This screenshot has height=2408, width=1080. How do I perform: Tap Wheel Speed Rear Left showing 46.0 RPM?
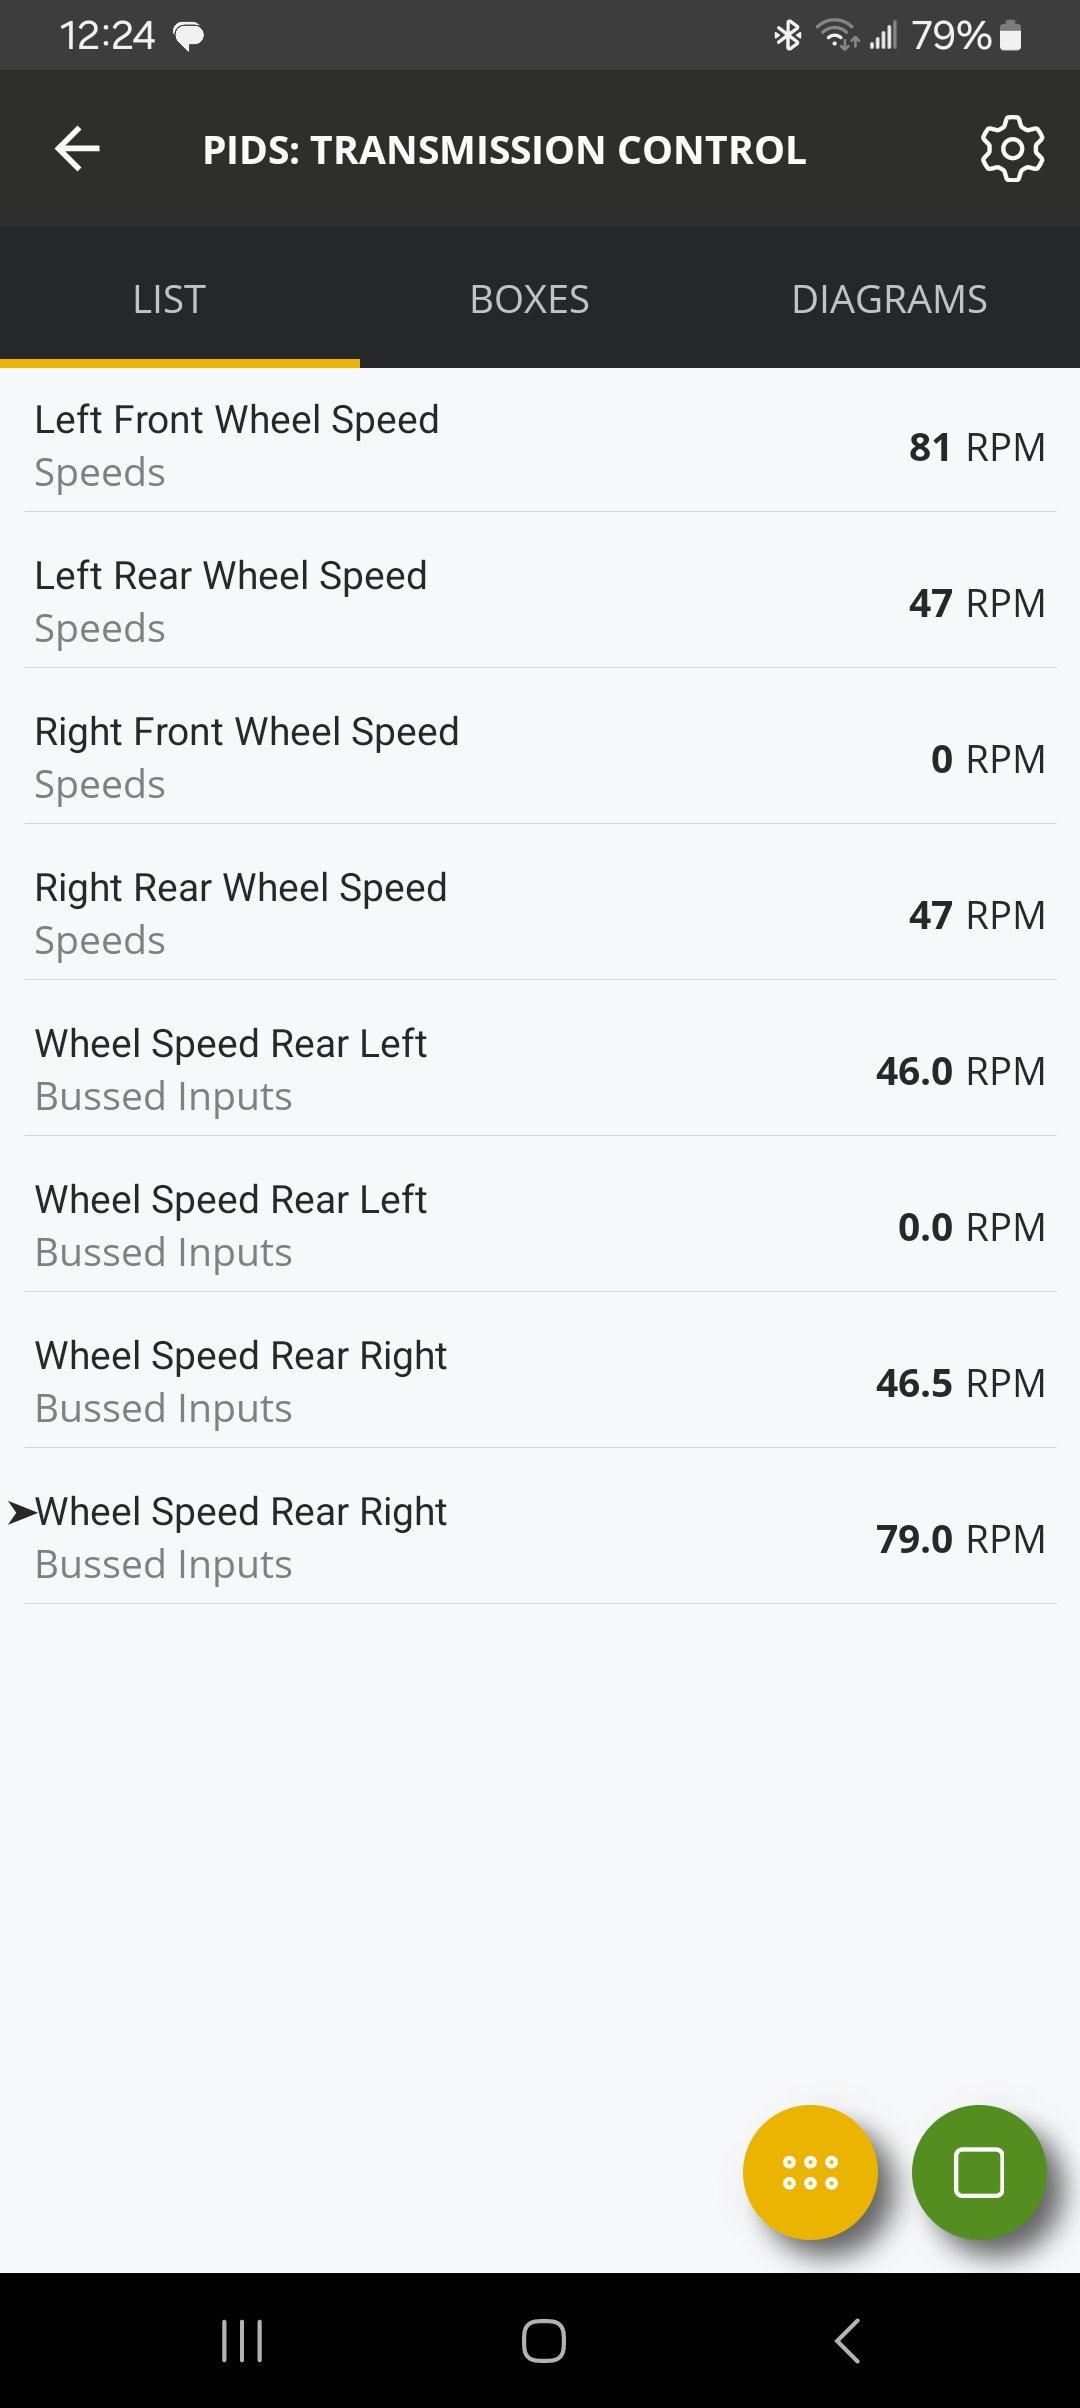coord(540,1069)
